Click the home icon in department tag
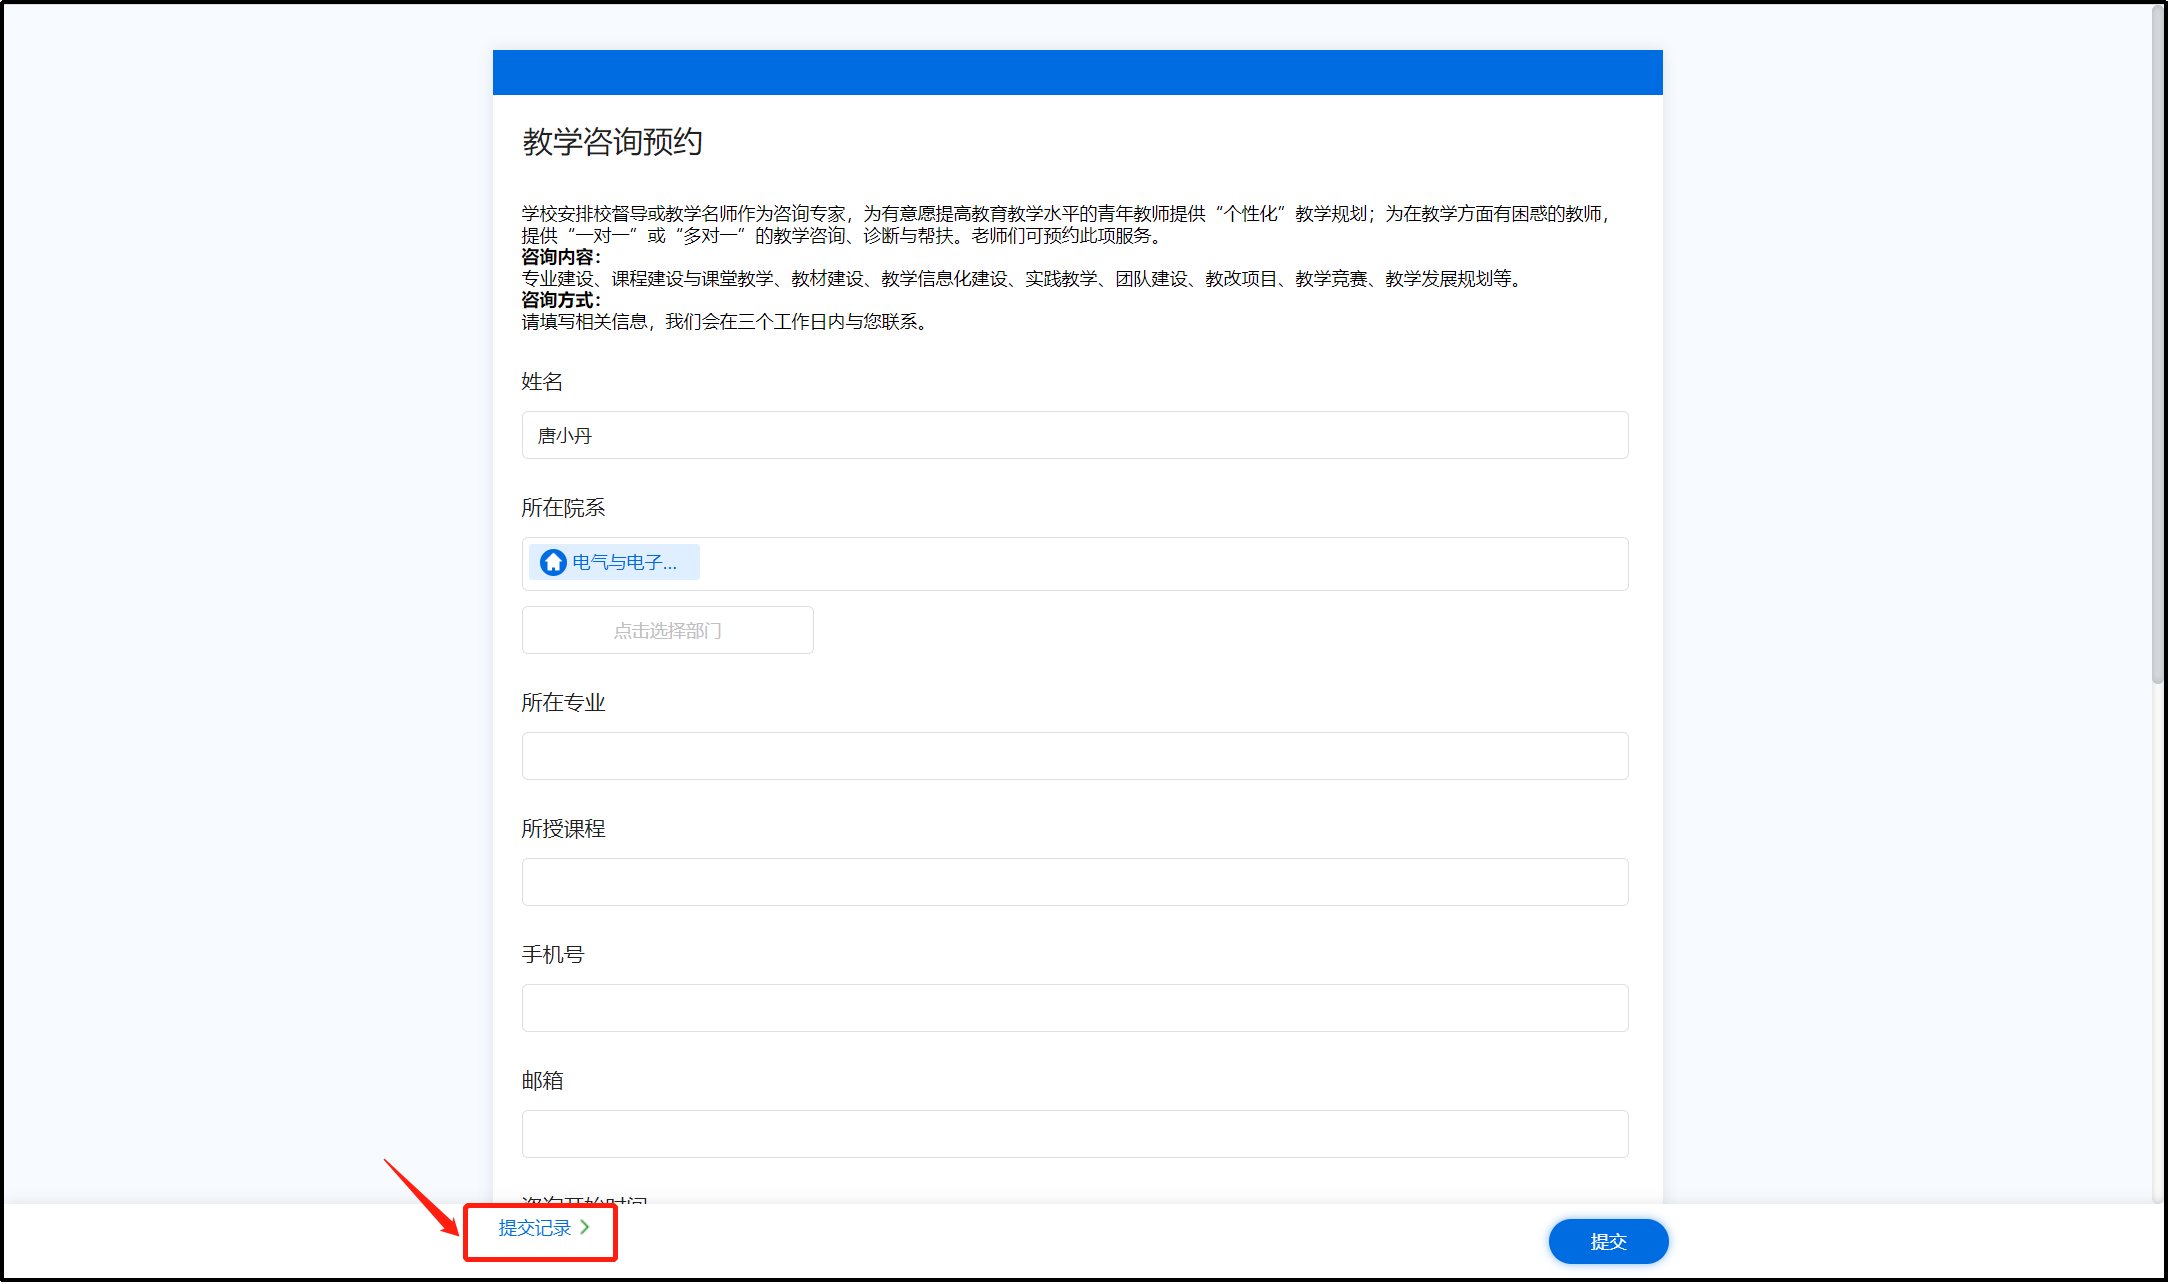The height and width of the screenshot is (1284, 2169). pyautogui.click(x=553, y=563)
